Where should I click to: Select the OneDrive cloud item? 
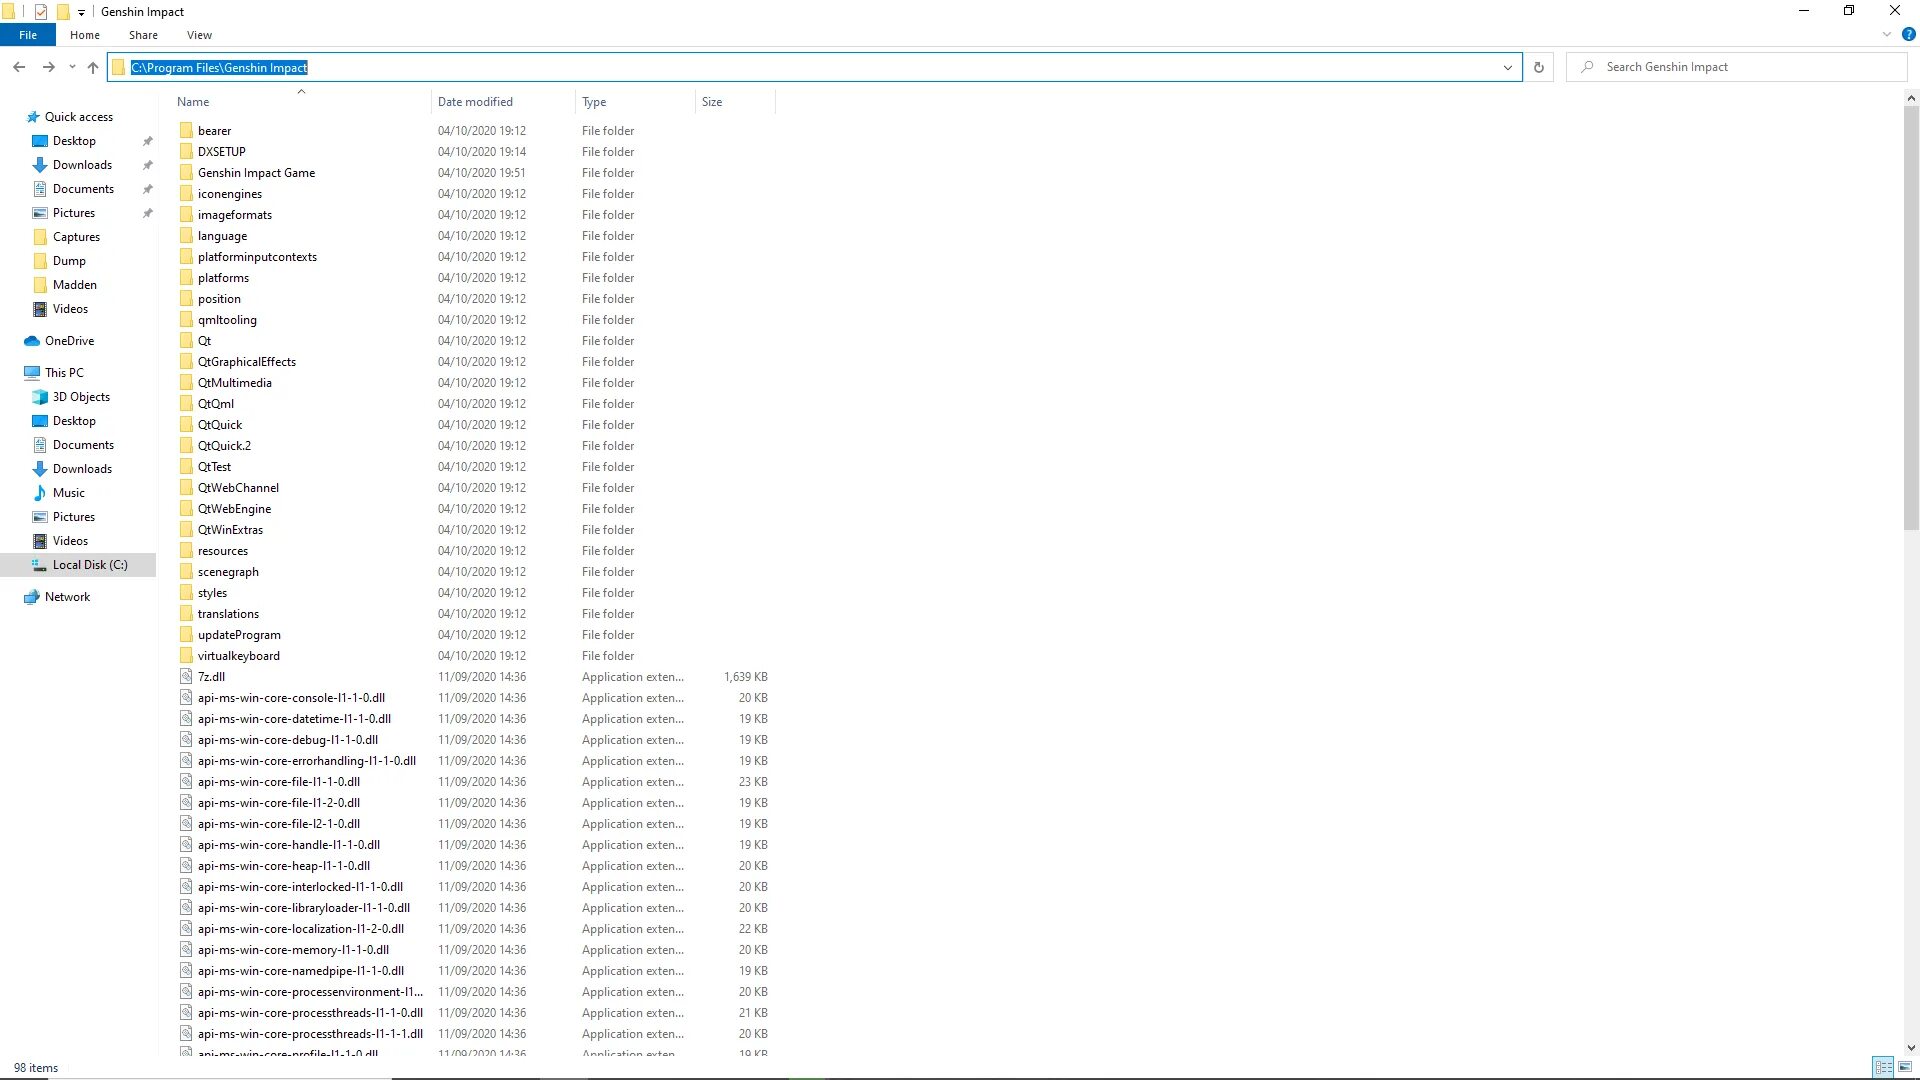(x=69, y=341)
